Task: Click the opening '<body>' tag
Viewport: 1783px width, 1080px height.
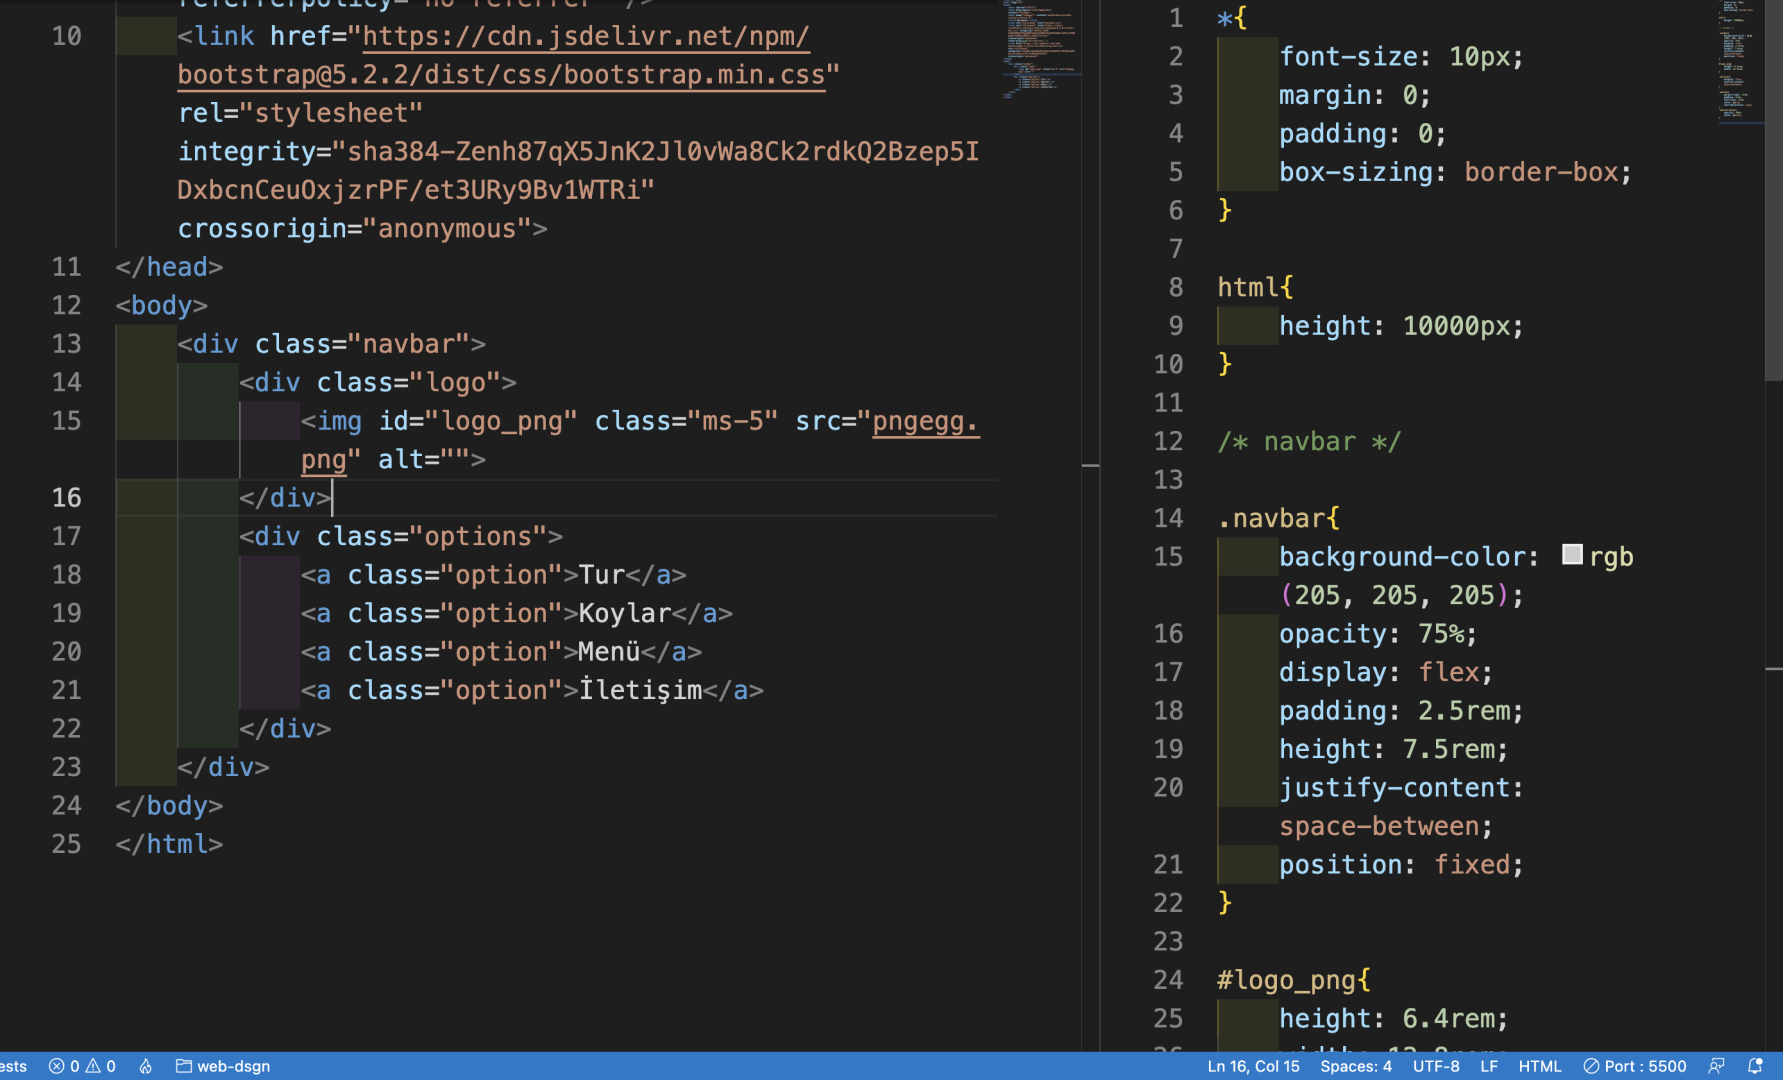Action: pyautogui.click(x=162, y=305)
